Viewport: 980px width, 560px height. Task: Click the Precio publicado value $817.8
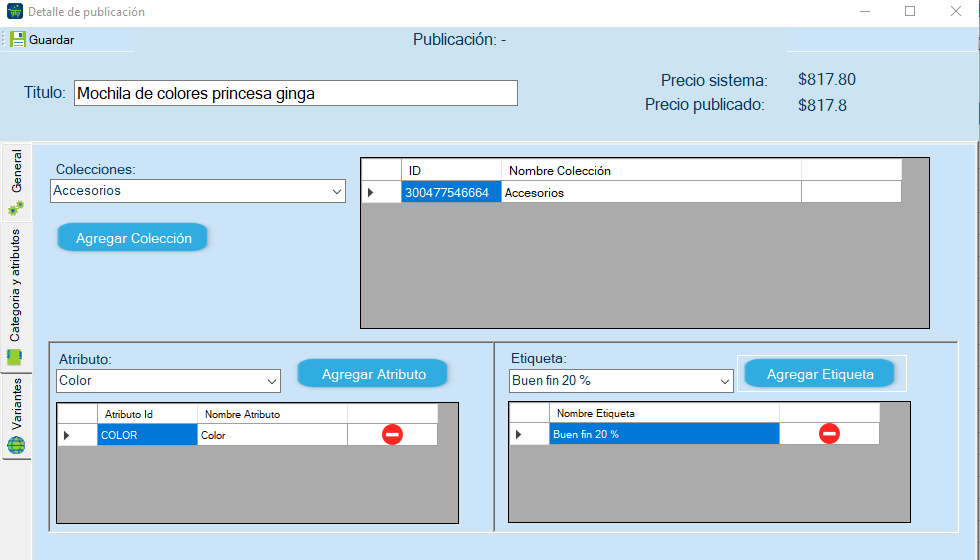click(x=822, y=105)
